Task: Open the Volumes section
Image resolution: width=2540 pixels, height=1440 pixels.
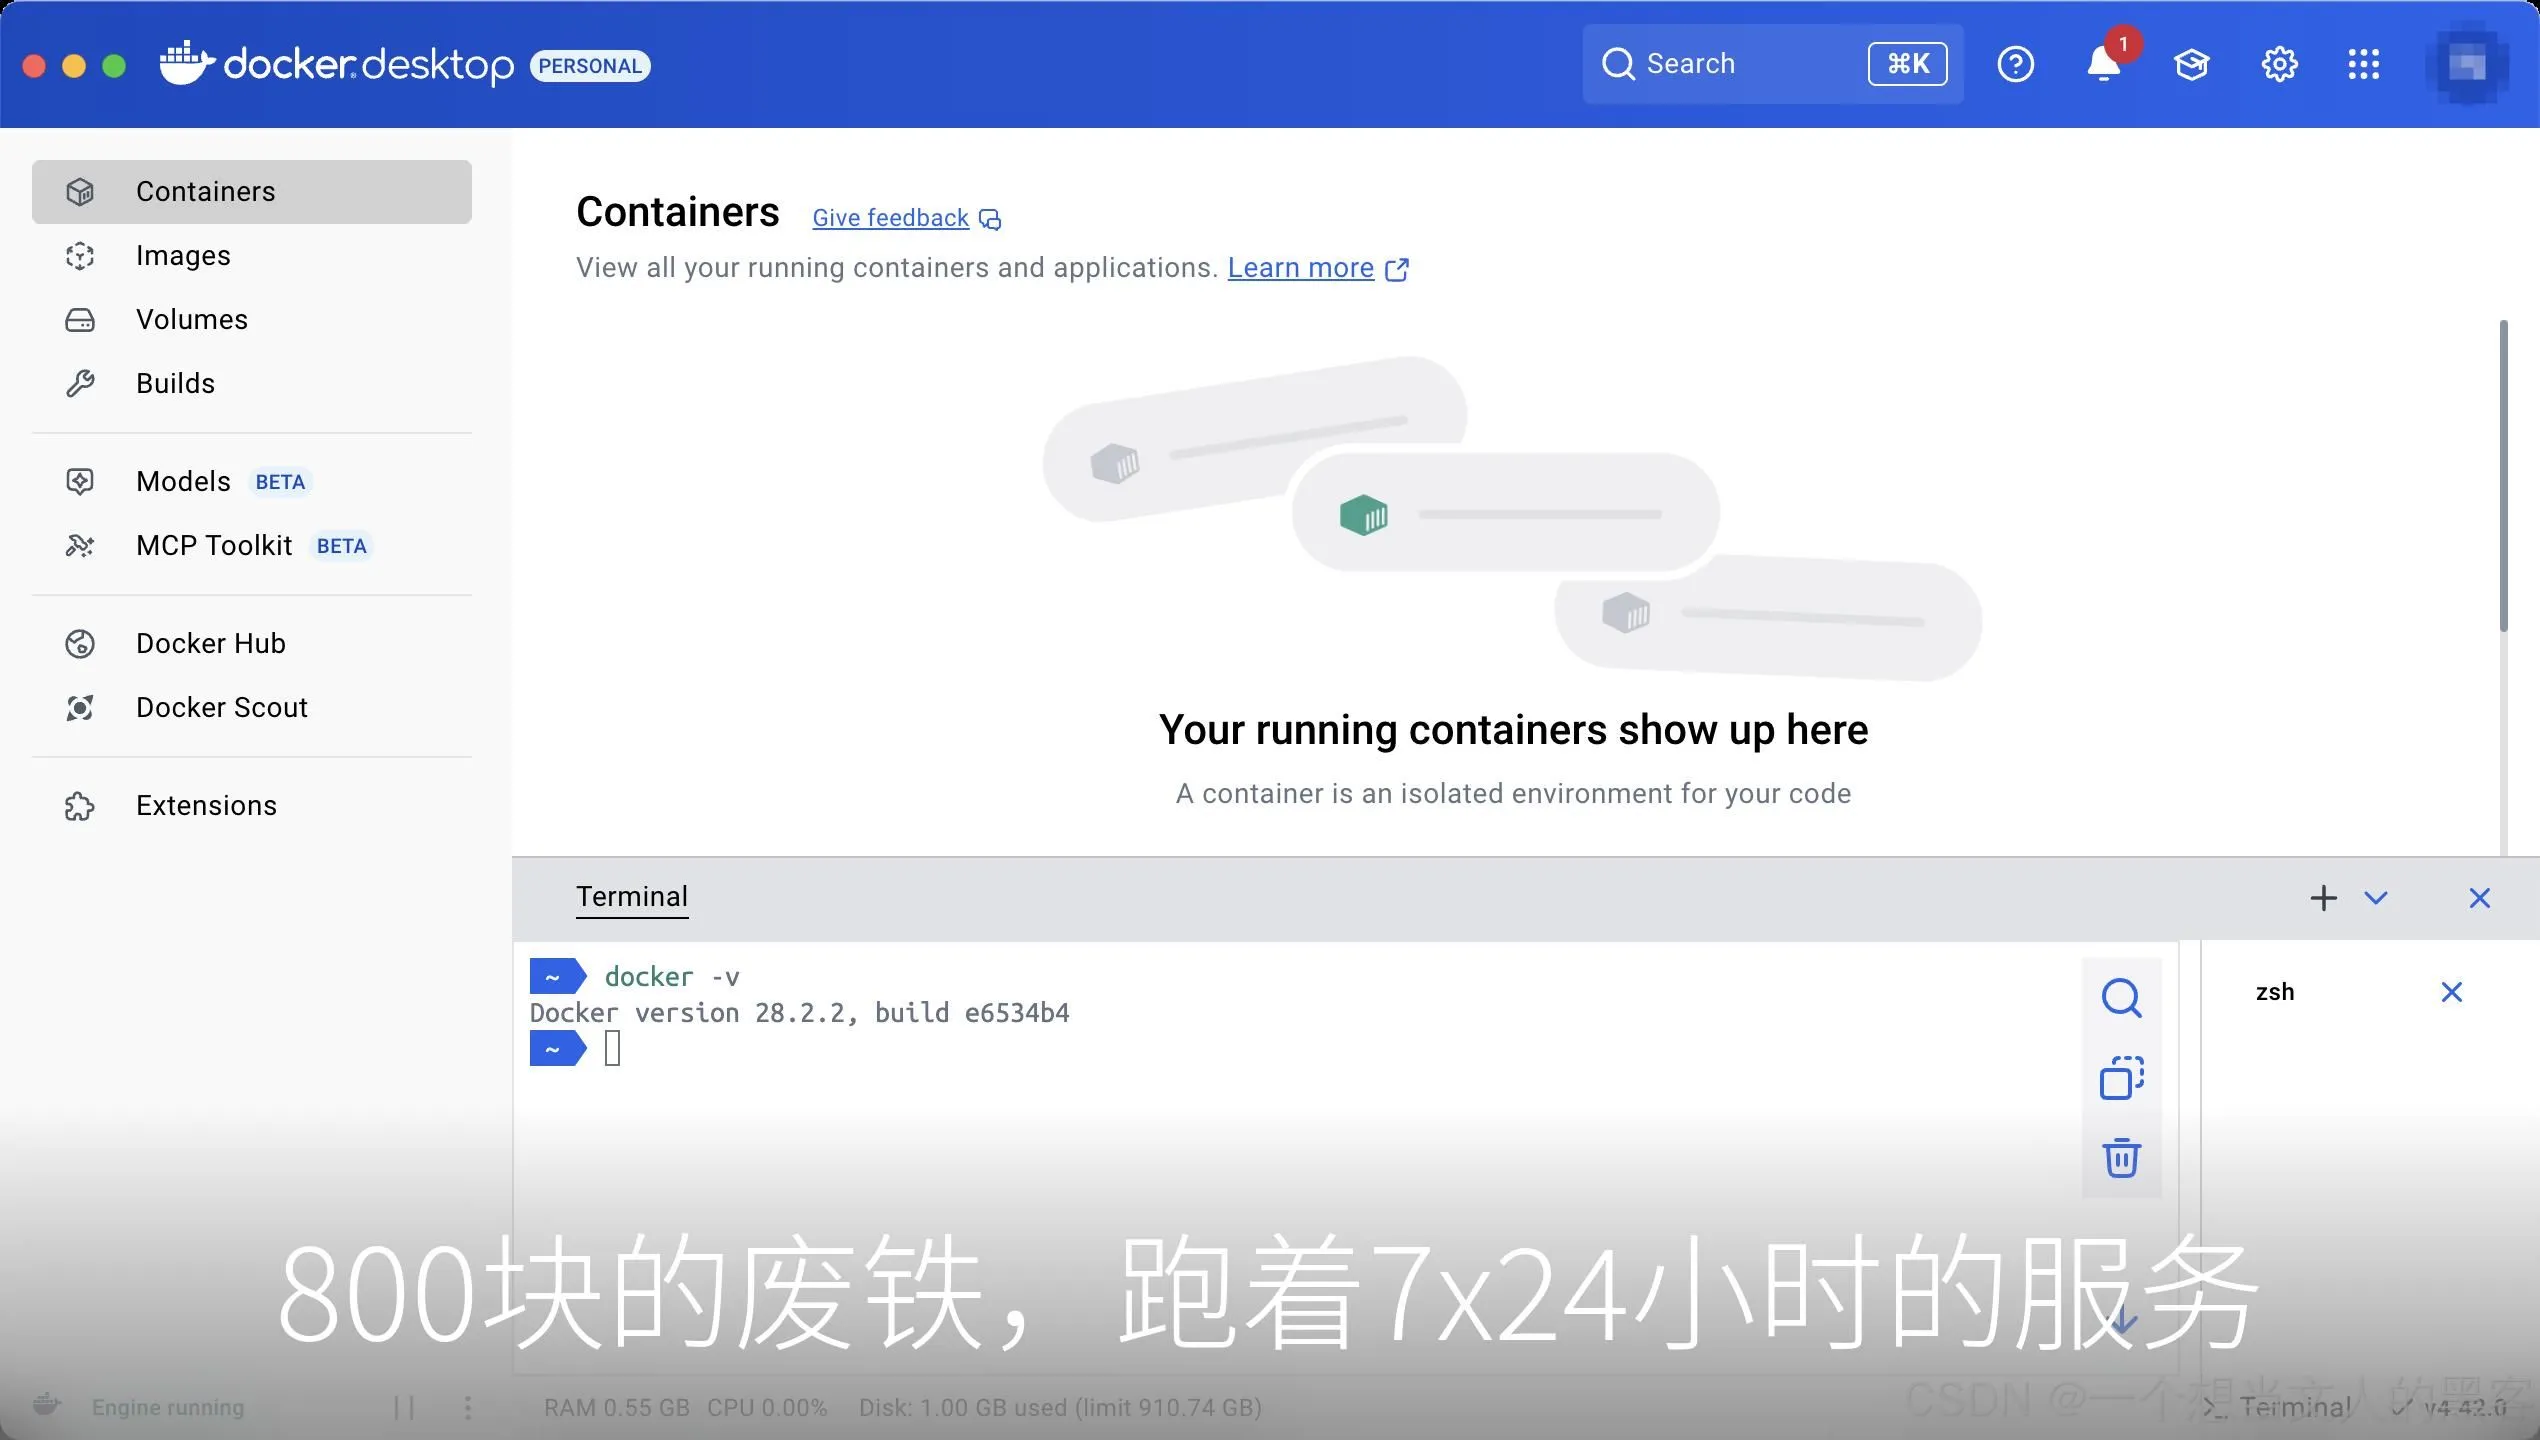Action: pyautogui.click(x=252, y=319)
